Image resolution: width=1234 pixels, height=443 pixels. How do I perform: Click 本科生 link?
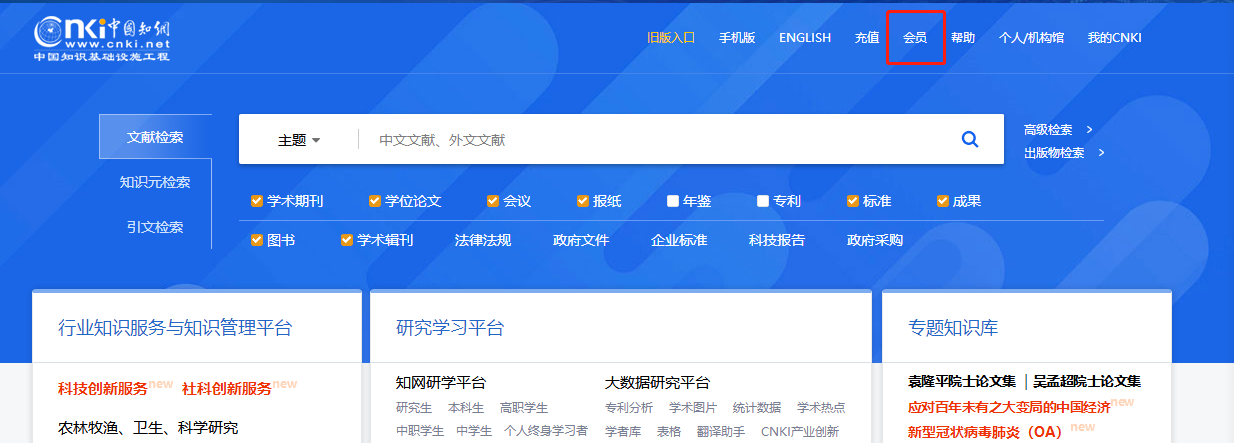[x=466, y=407]
